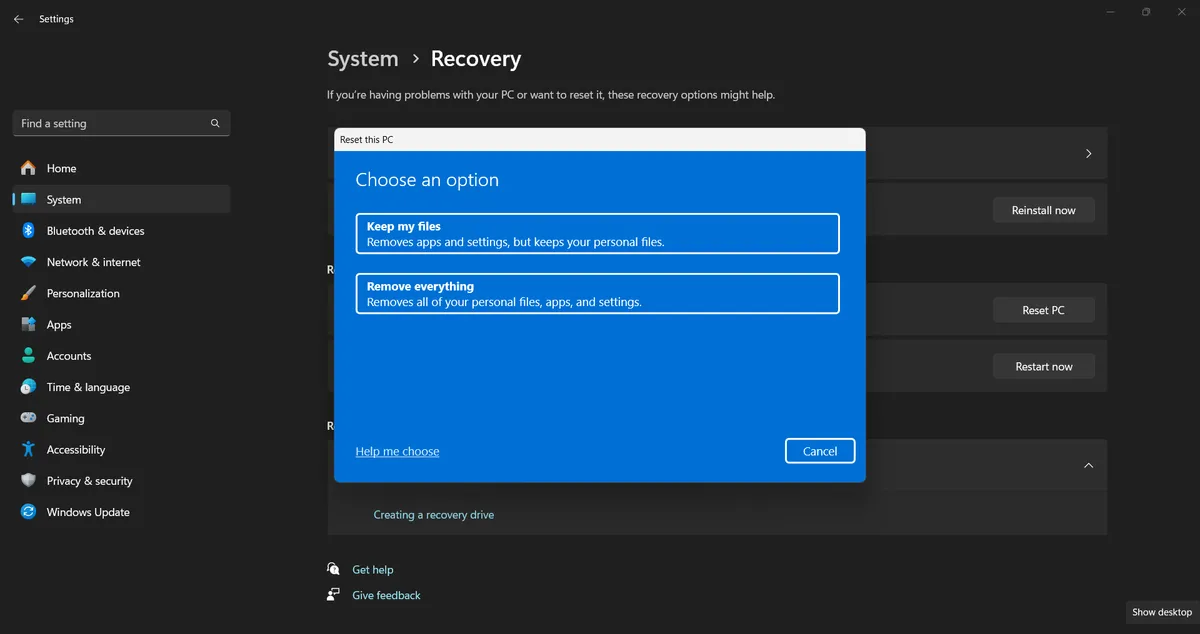Open the Accounts settings page
This screenshot has height=634, width=1200.
[x=121, y=356]
